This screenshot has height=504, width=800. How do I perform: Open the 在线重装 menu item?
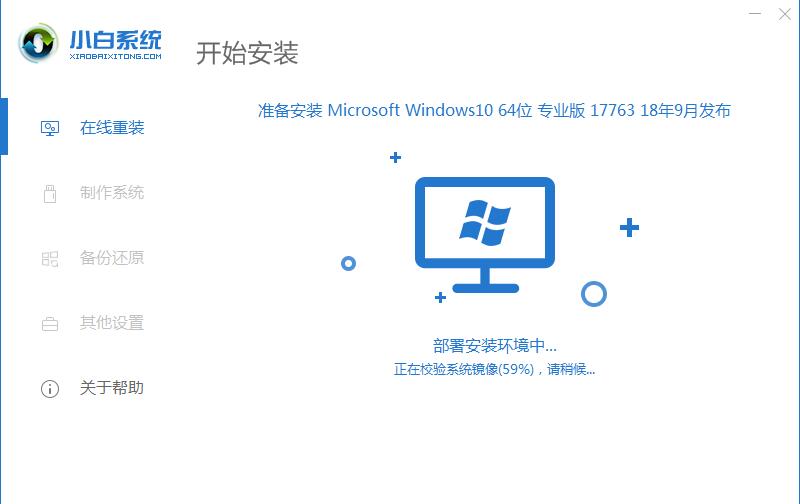(112, 128)
